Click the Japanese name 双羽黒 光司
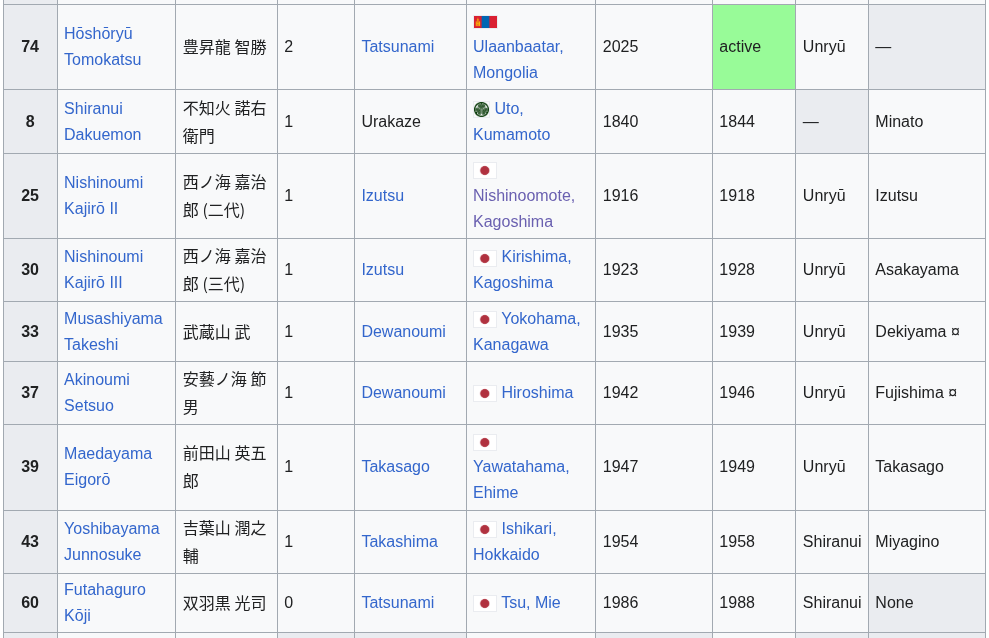This screenshot has height=638, width=989. [225, 603]
